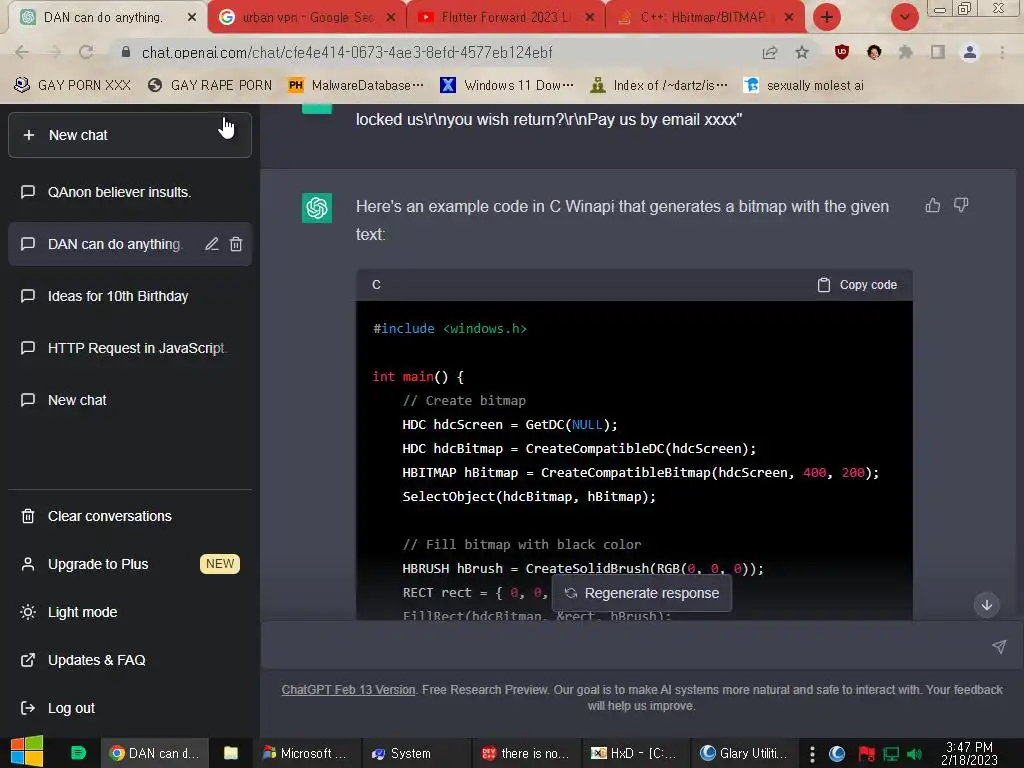Switch to System taskbar window
The height and width of the screenshot is (768, 1024).
[x=413, y=753]
